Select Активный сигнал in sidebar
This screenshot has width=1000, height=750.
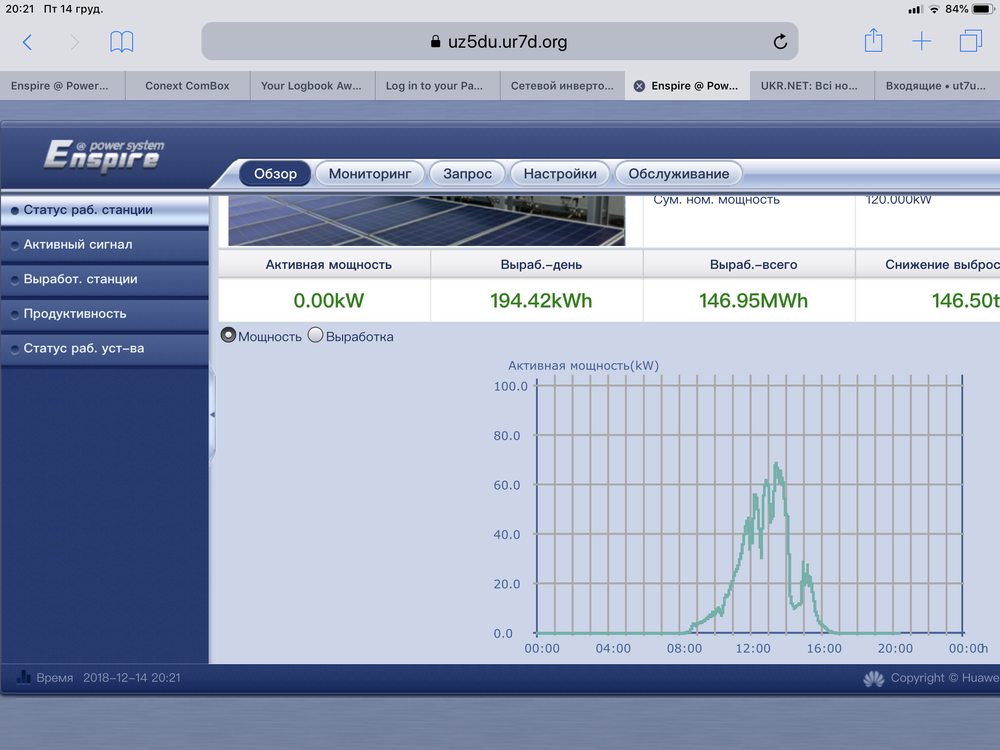click(78, 244)
